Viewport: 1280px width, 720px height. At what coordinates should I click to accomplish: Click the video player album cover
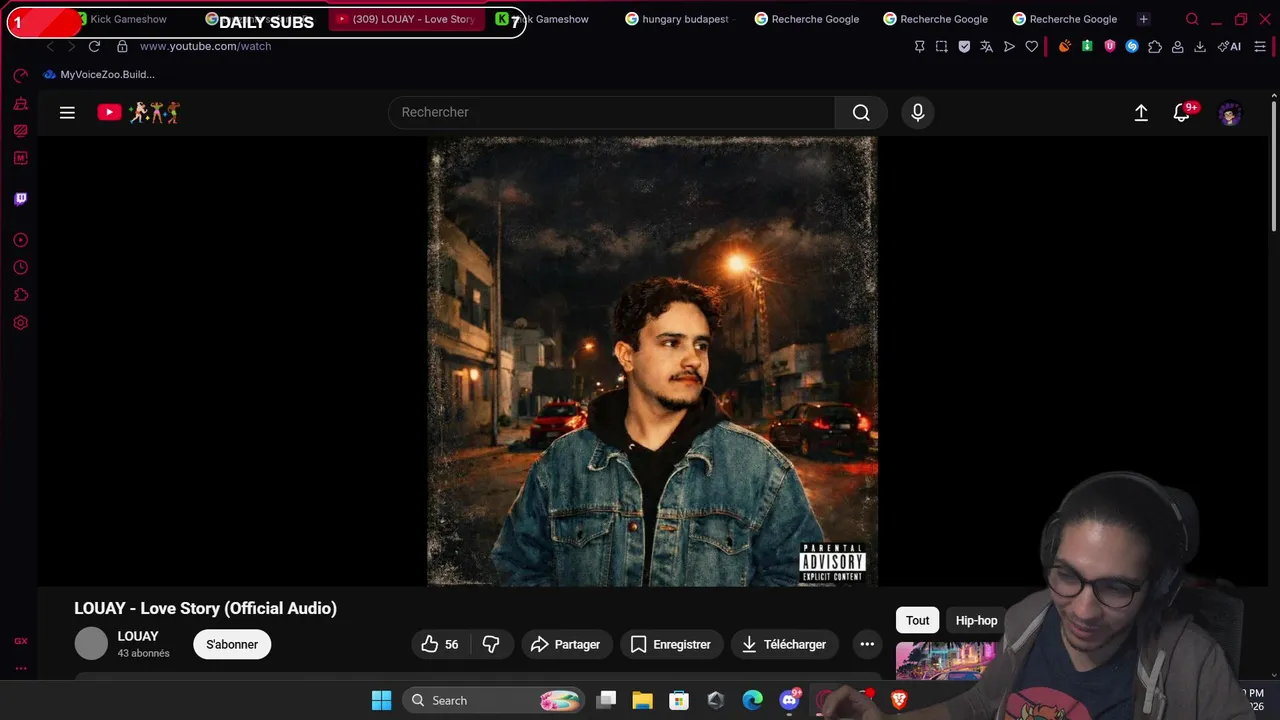(x=653, y=361)
